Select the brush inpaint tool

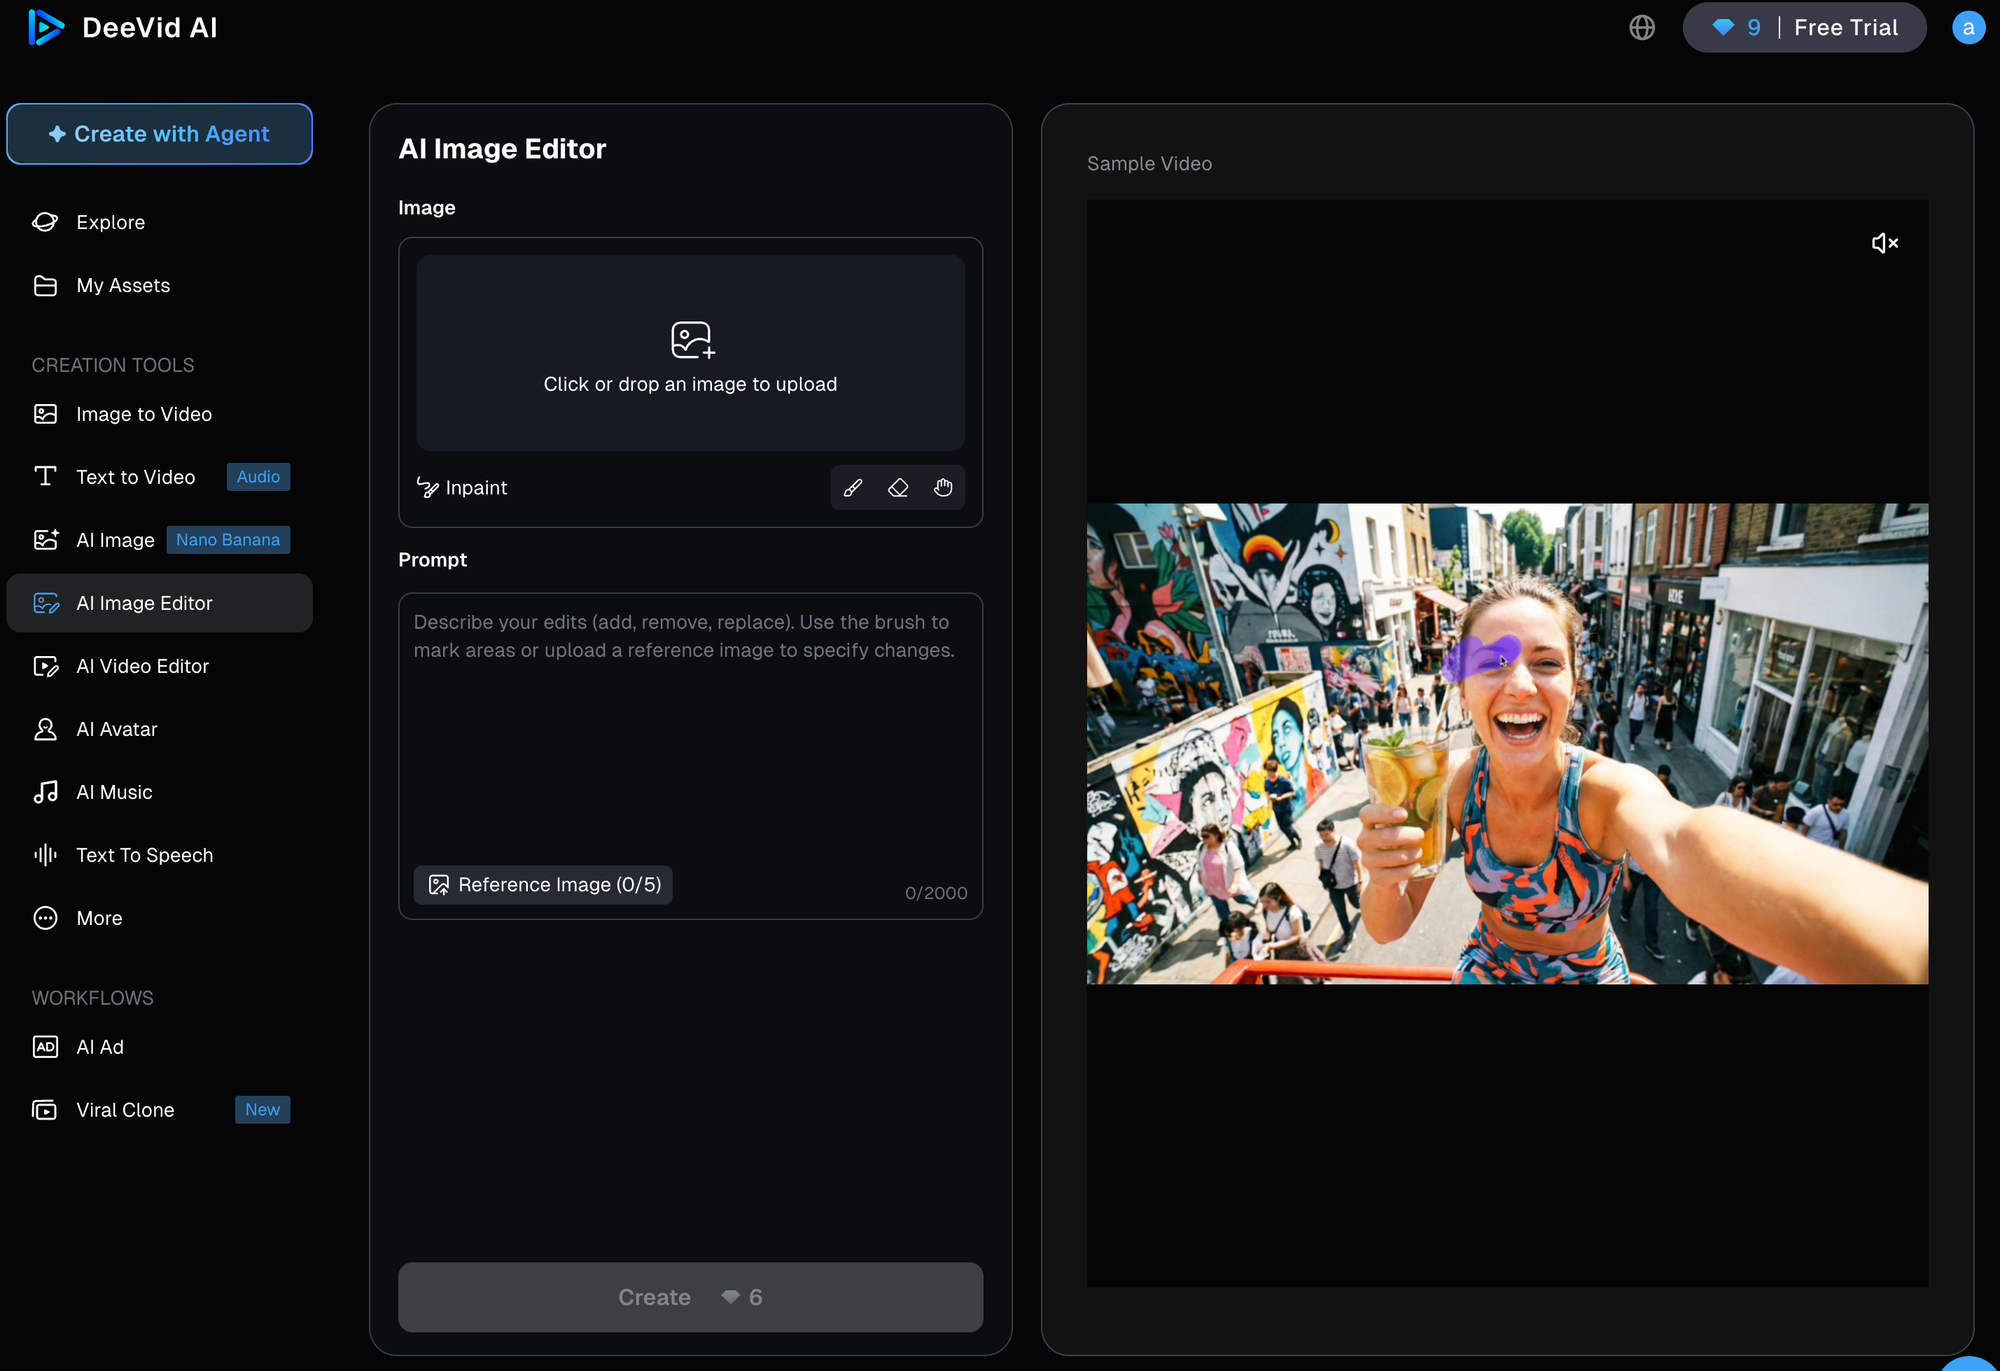[853, 488]
